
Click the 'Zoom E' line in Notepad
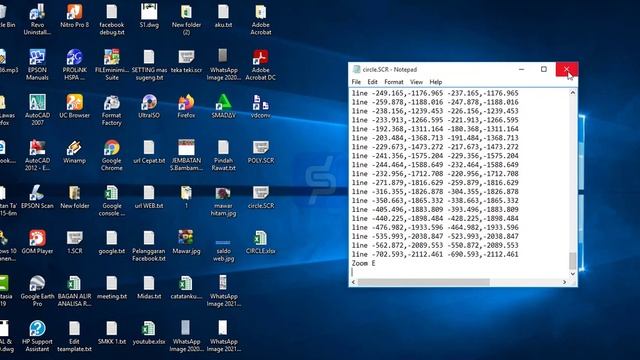[363, 263]
